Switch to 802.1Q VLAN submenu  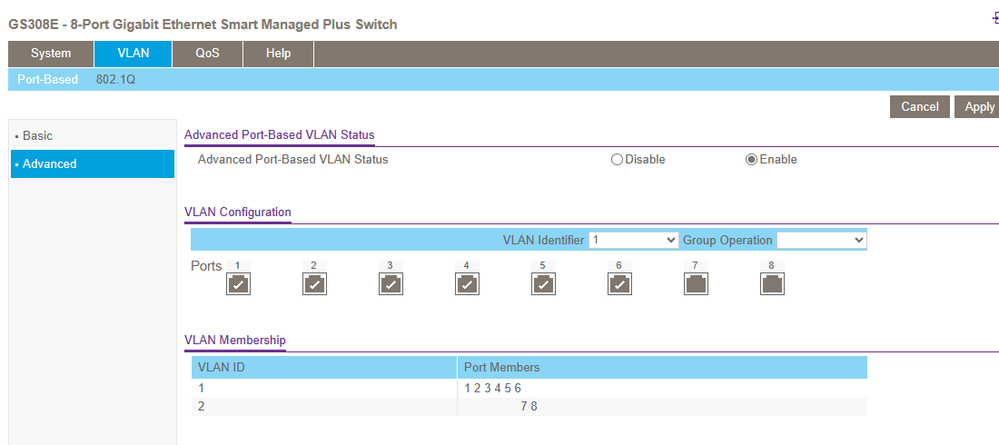(x=115, y=79)
